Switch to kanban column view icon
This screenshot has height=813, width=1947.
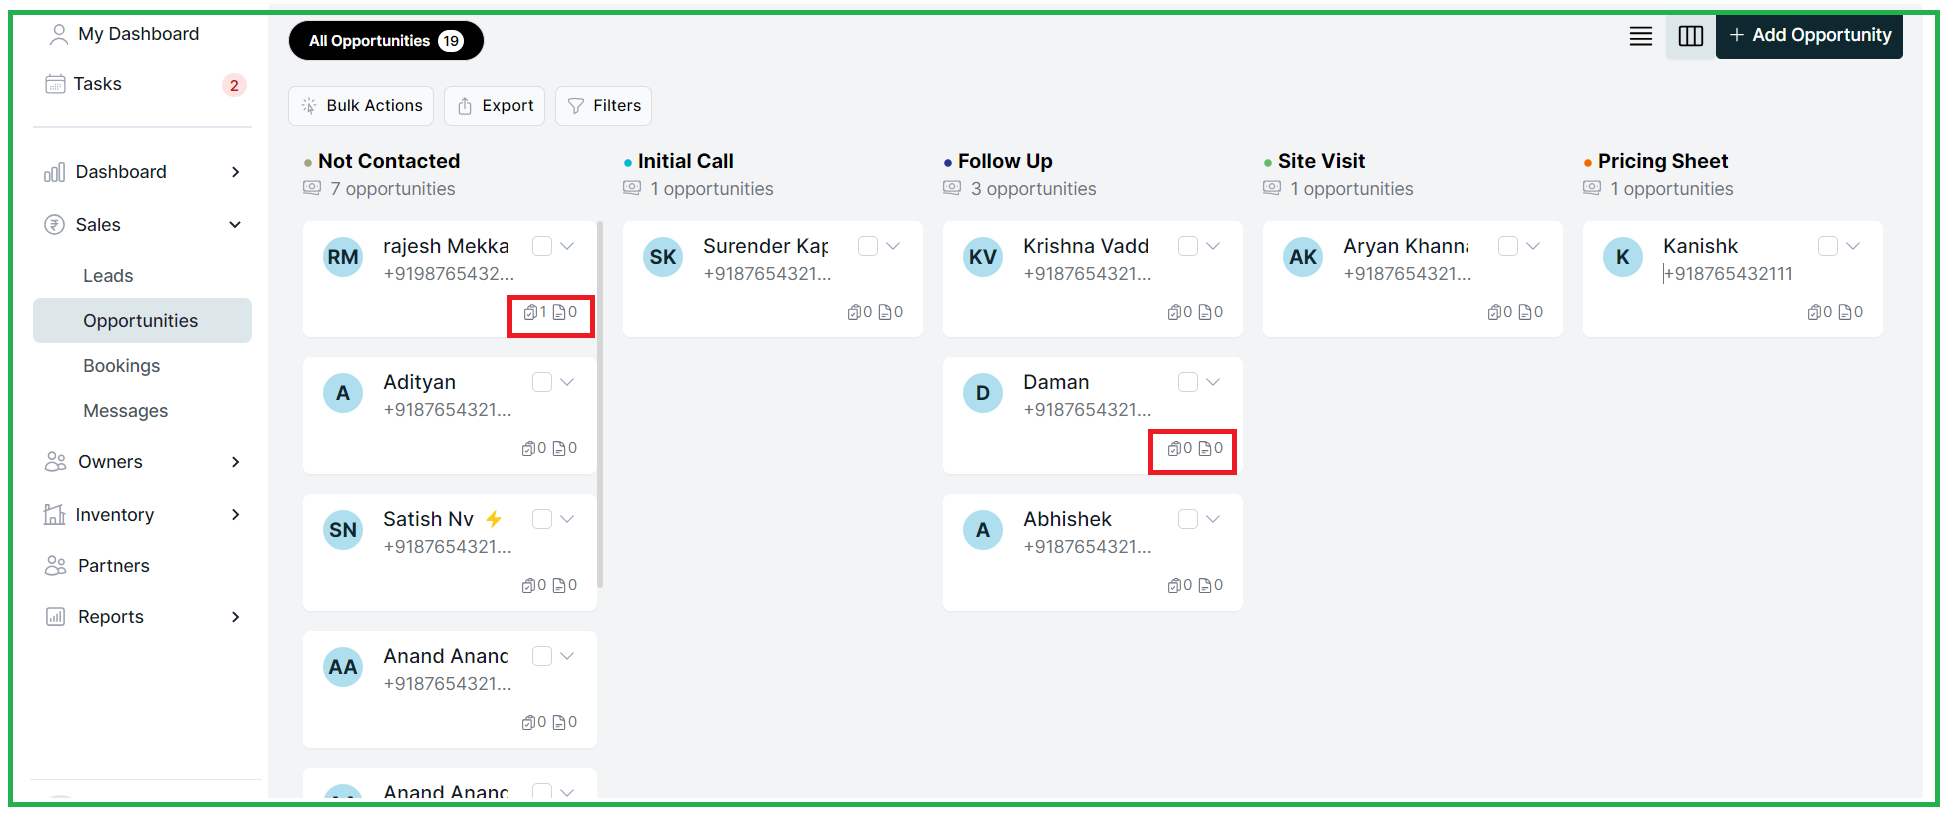[x=1691, y=36]
